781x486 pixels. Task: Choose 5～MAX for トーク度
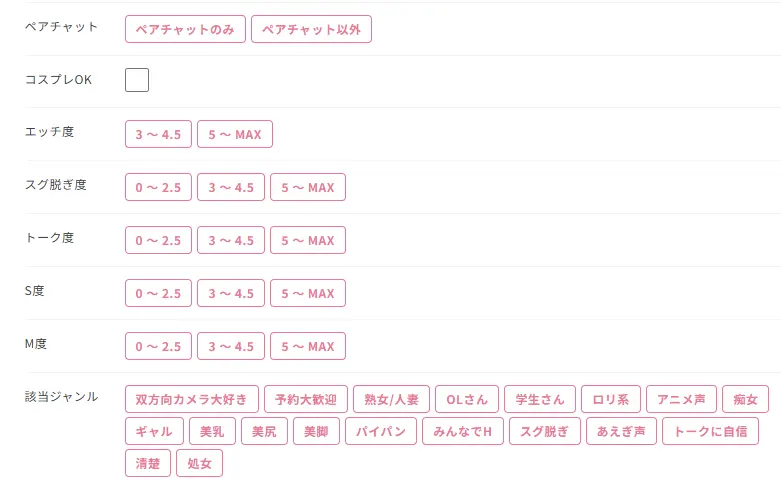308,240
